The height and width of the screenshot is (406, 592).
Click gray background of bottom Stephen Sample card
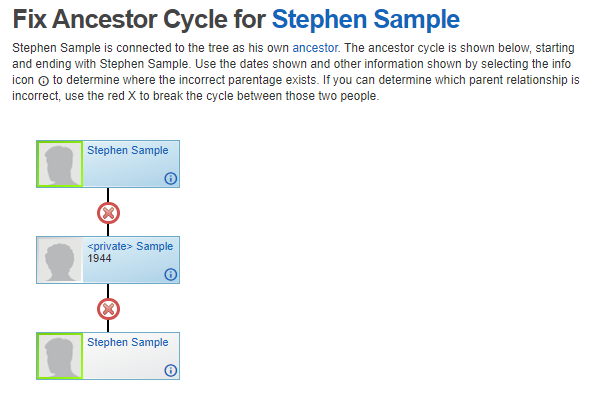click(125, 362)
